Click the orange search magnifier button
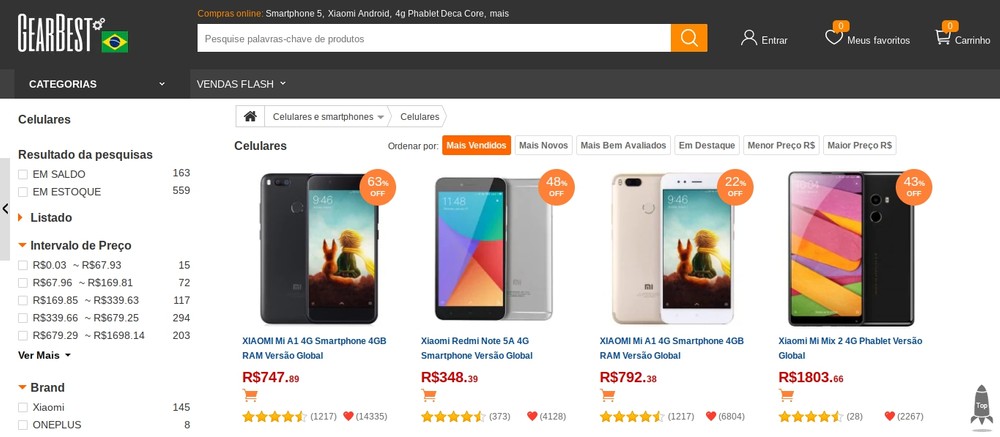The width and height of the screenshot is (1000, 437). click(689, 38)
